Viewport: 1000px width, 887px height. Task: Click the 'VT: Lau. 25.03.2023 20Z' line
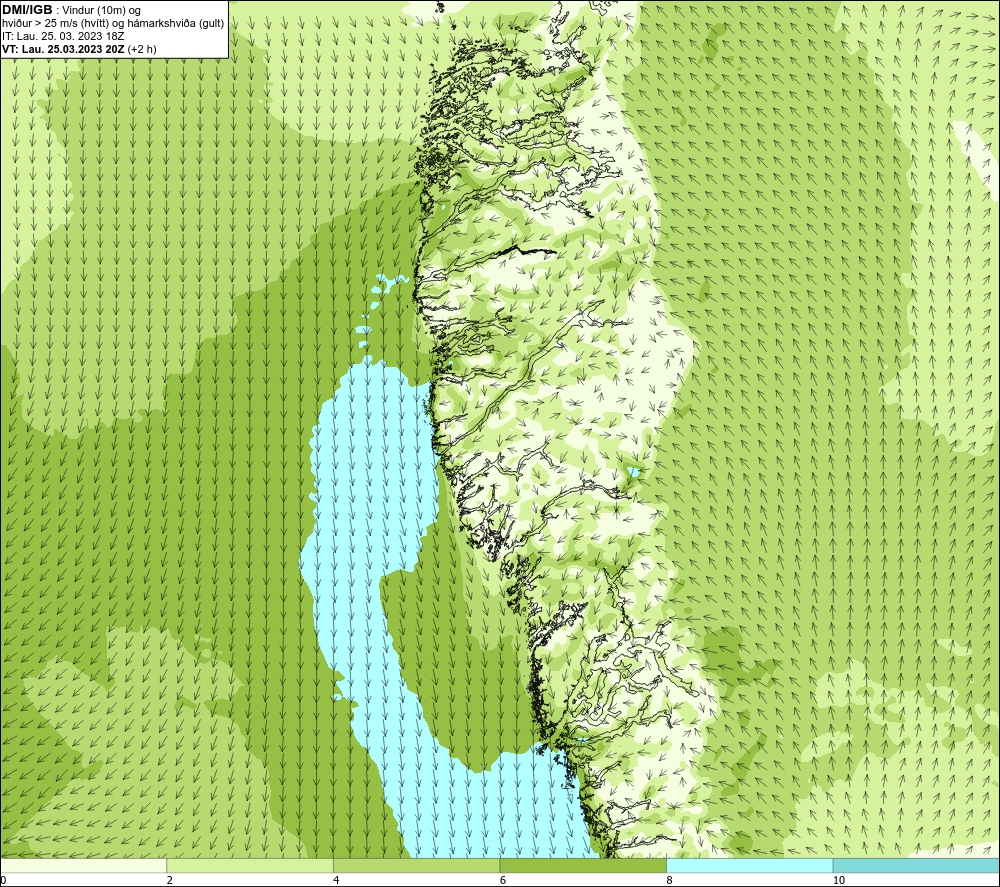point(63,48)
